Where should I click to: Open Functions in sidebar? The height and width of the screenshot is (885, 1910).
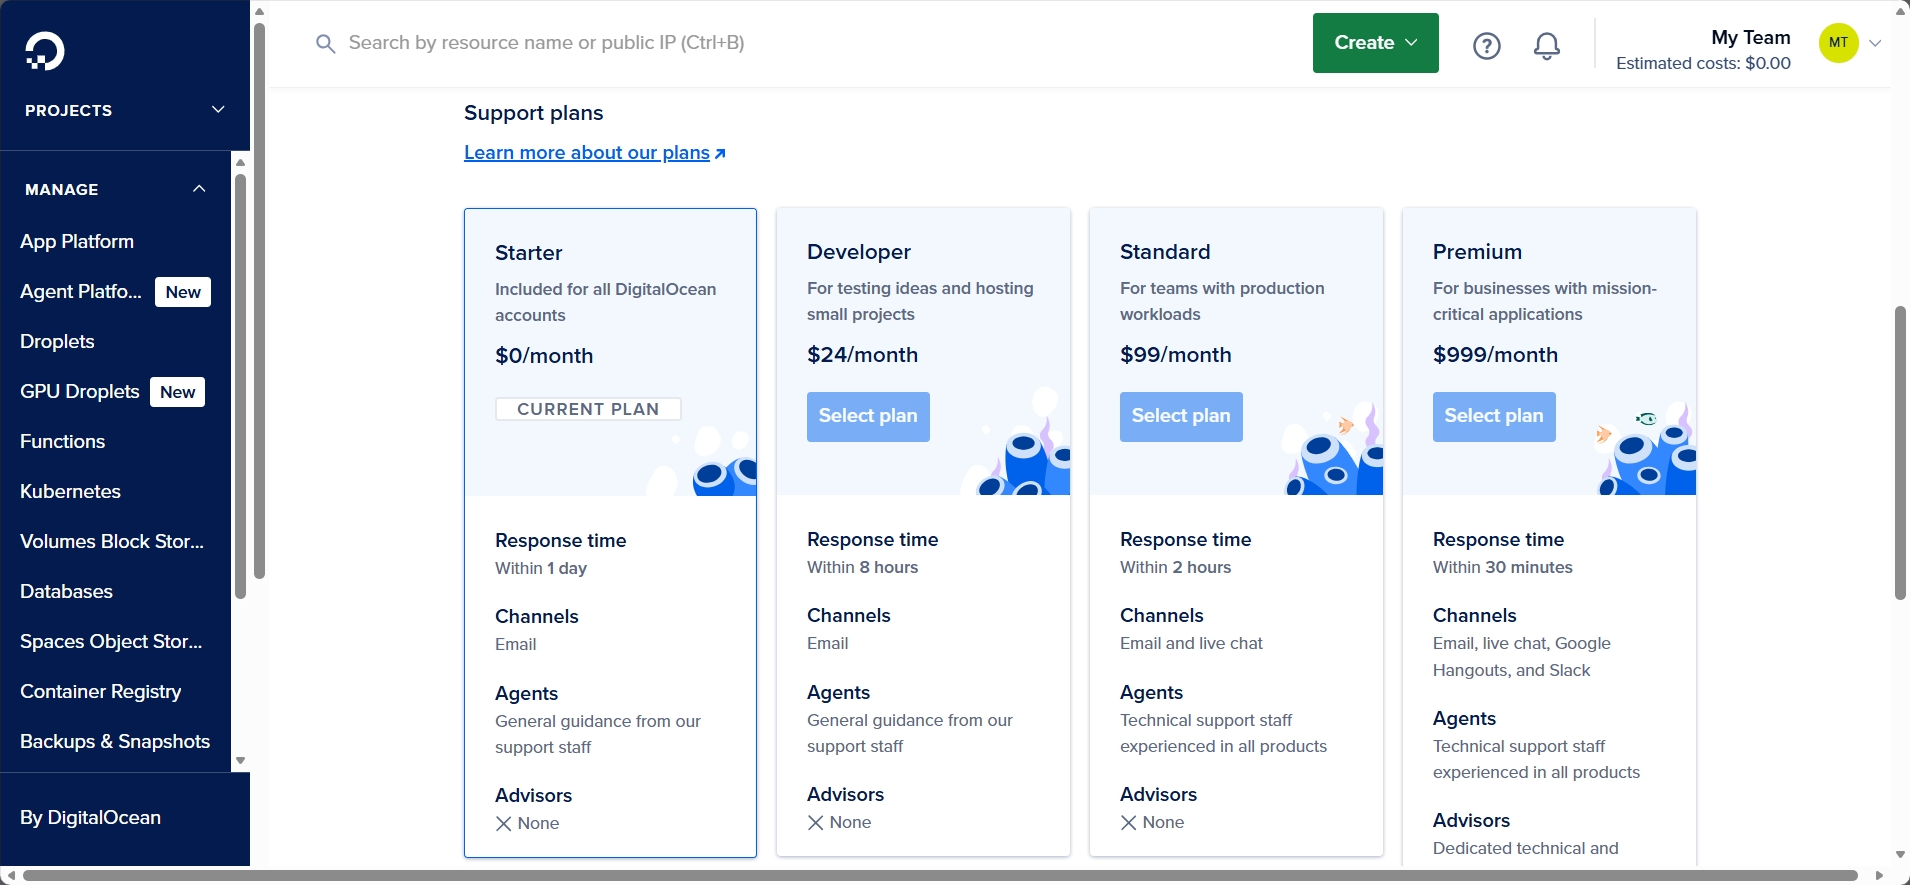tap(62, 441)
